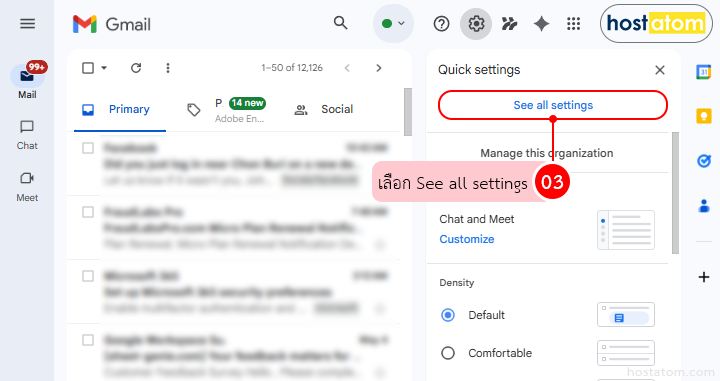Click the Default density preview thumbnail
Viewport: 720px width, 381px height.
tap(625, 315)
